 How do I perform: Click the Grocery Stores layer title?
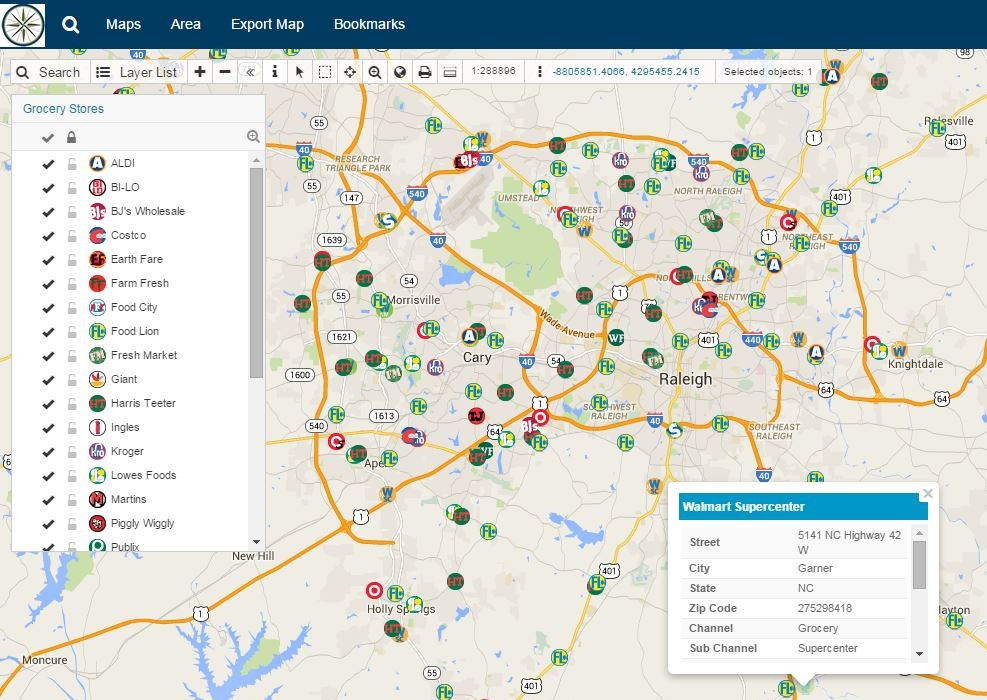coord(64,109)
